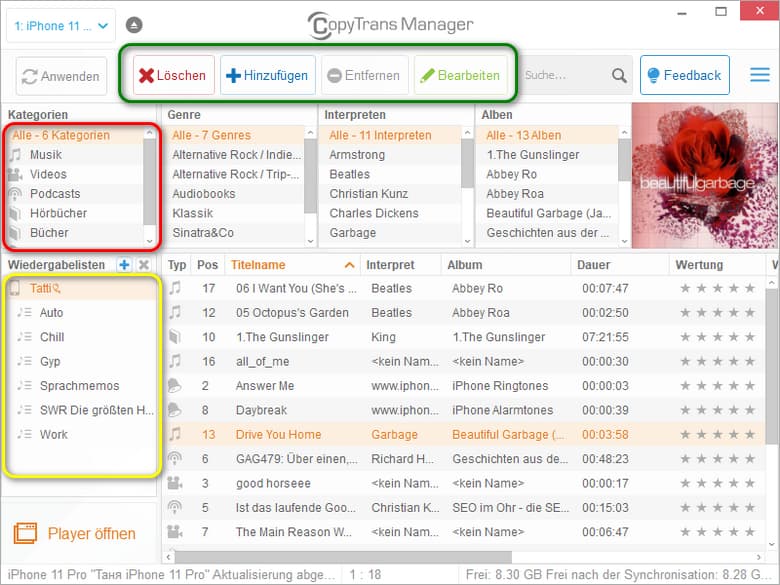Click the Player öffnen link
This screenshot has width=780, height=585.
(92, 533)
